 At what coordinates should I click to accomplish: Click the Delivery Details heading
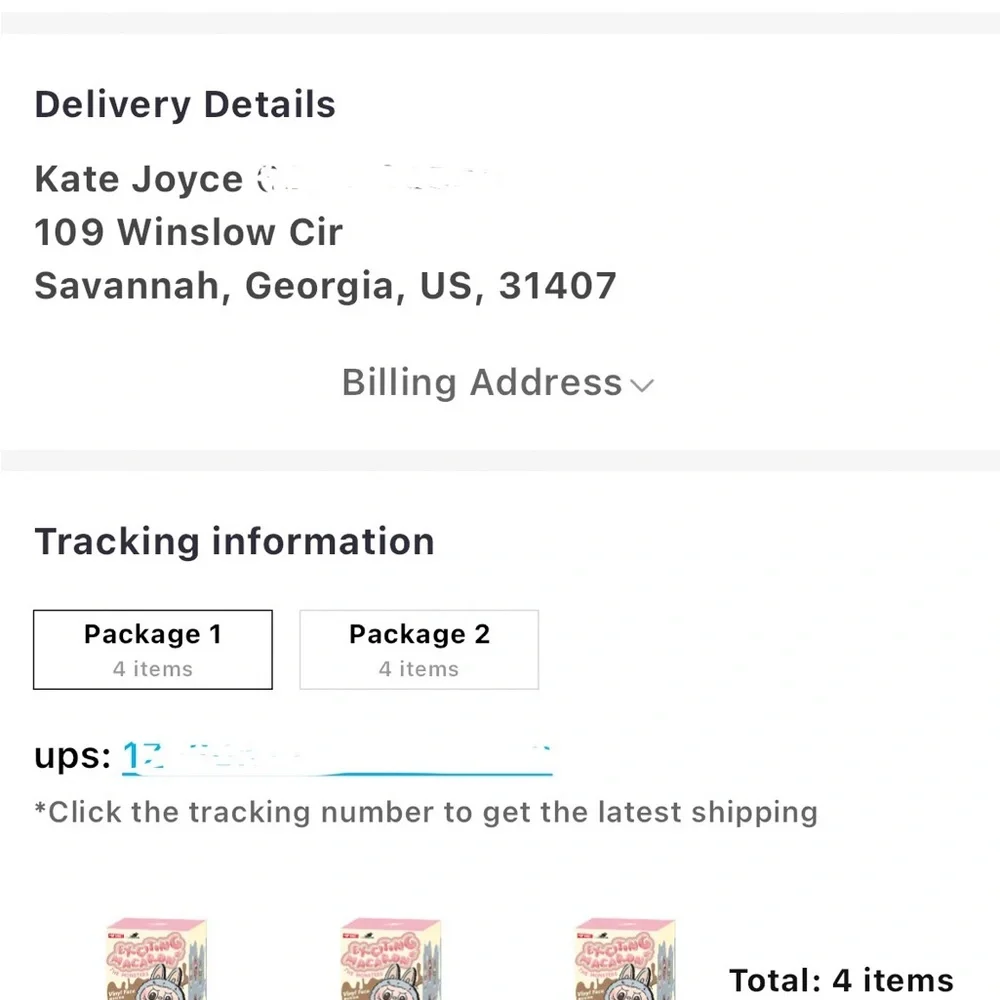(x=185, y=105)
